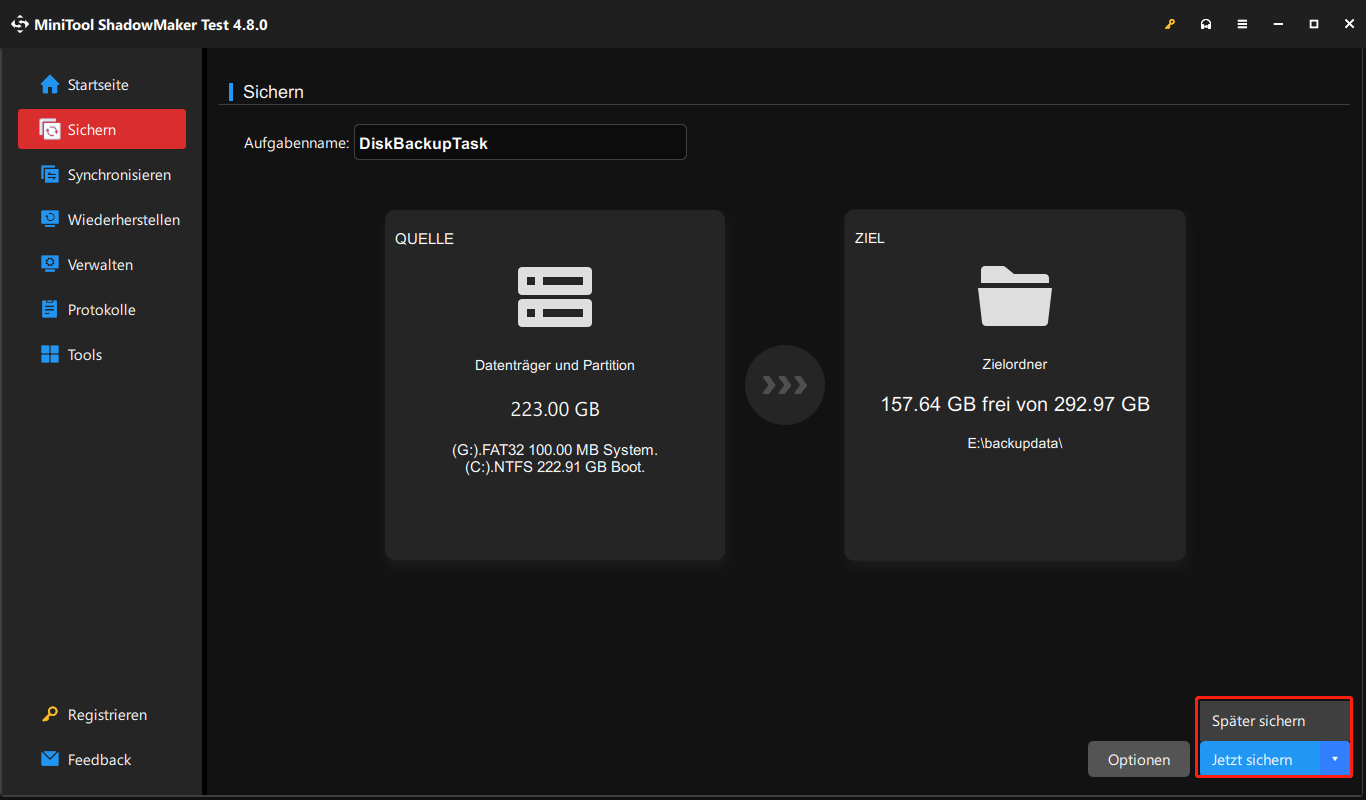Open the Optionen button

[x=1139, y=760]
